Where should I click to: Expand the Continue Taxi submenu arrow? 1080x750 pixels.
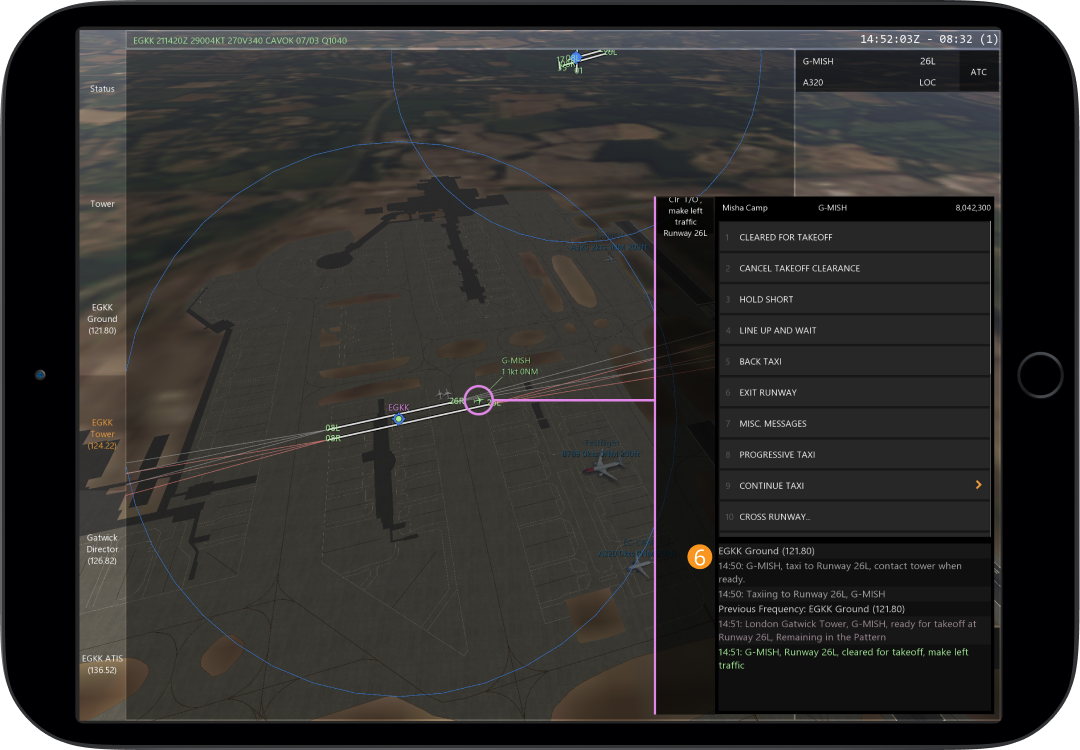(x=978, y=485)
